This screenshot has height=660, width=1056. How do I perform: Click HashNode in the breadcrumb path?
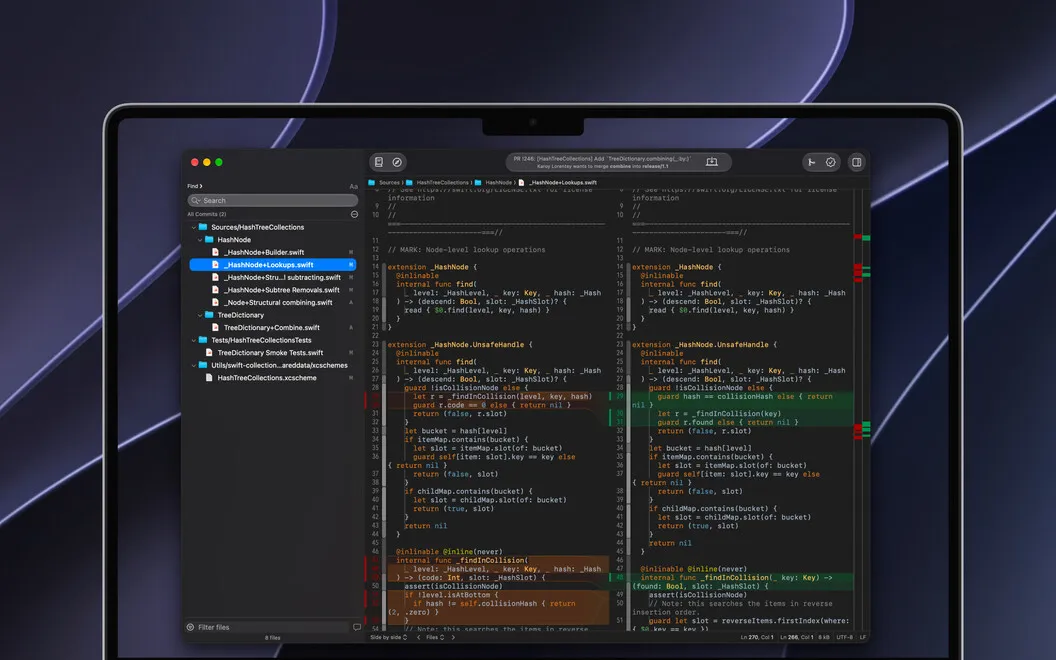pyautogui.click(x=498, y=183)
